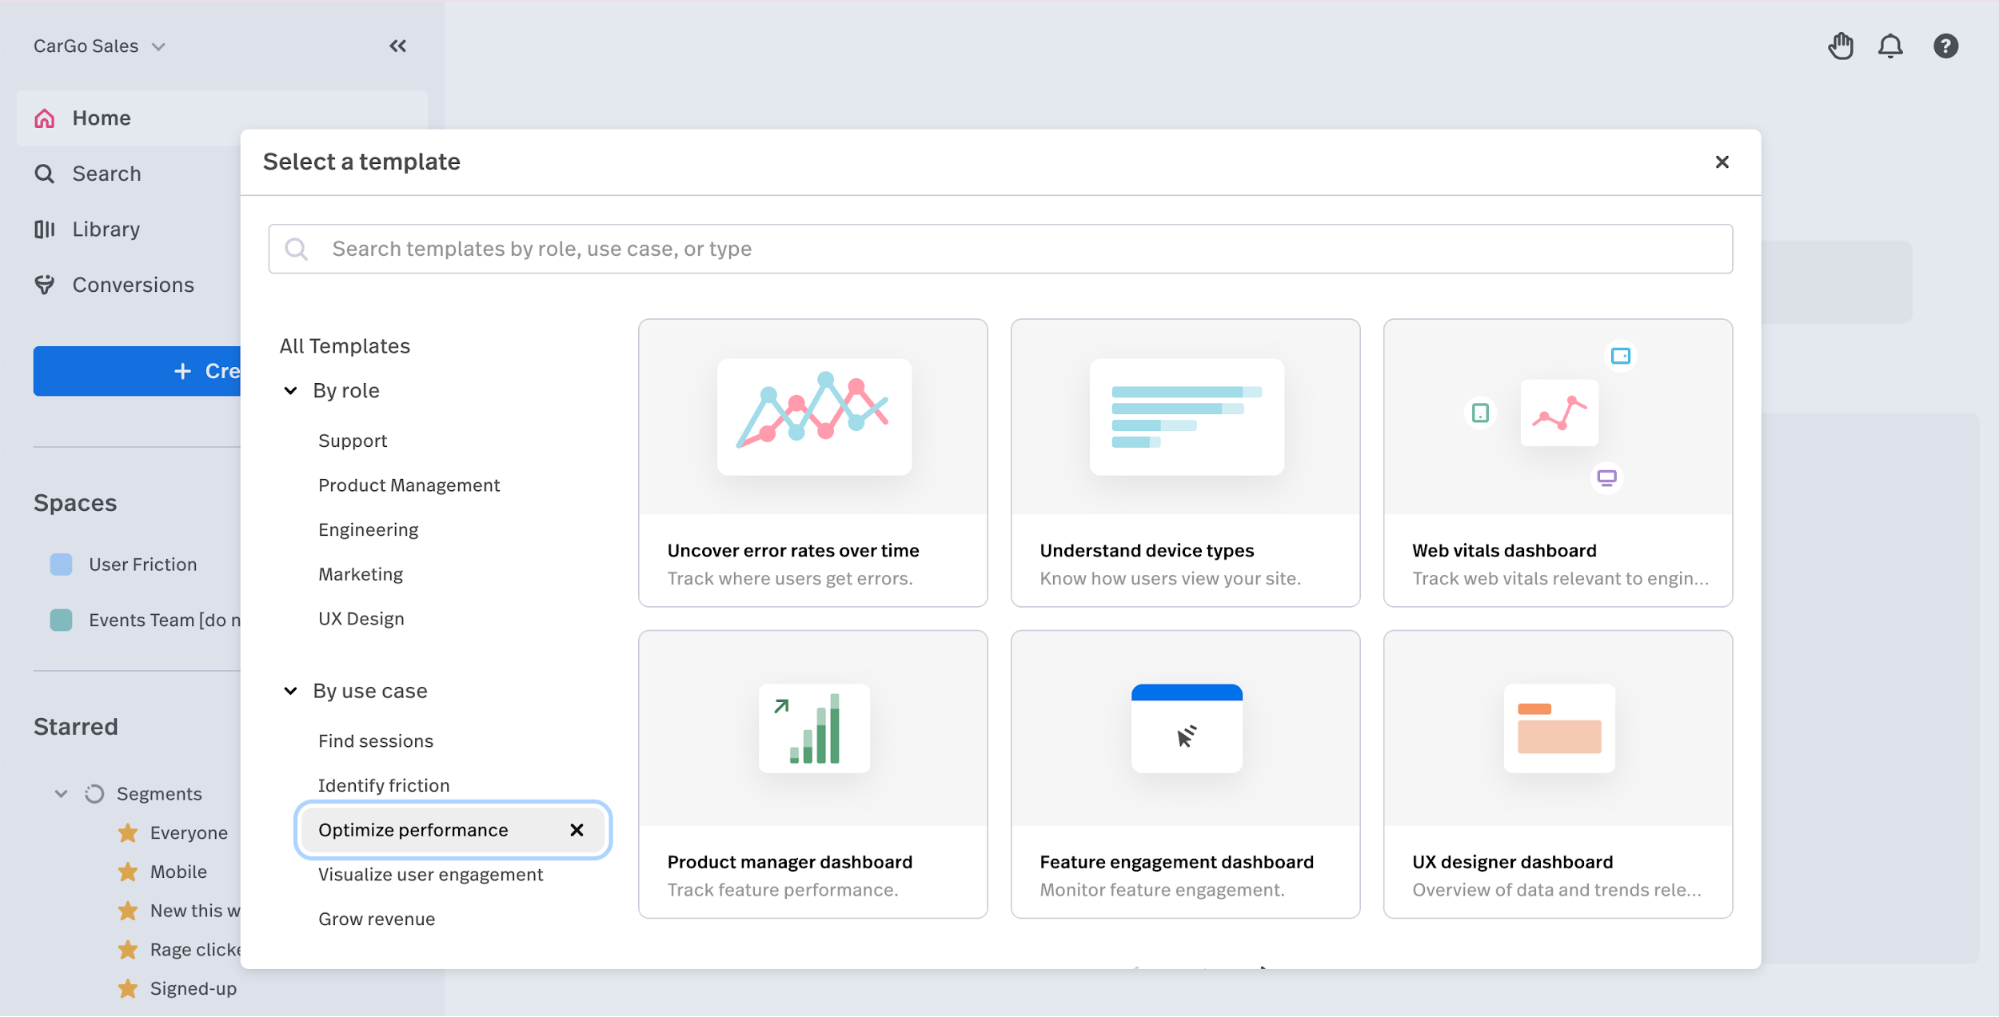Click the star icon beside Mobile

point(128,872)
